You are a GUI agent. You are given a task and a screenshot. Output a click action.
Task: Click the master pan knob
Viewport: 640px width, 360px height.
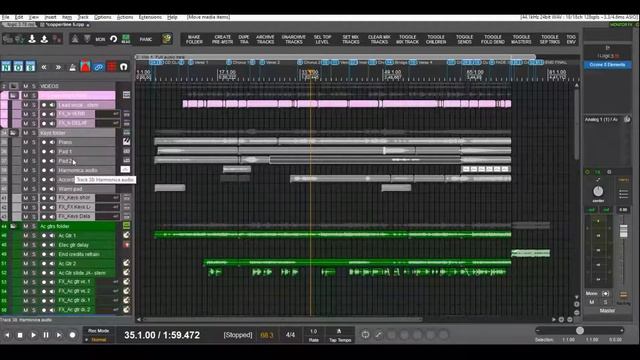click(x=598, y=191)
